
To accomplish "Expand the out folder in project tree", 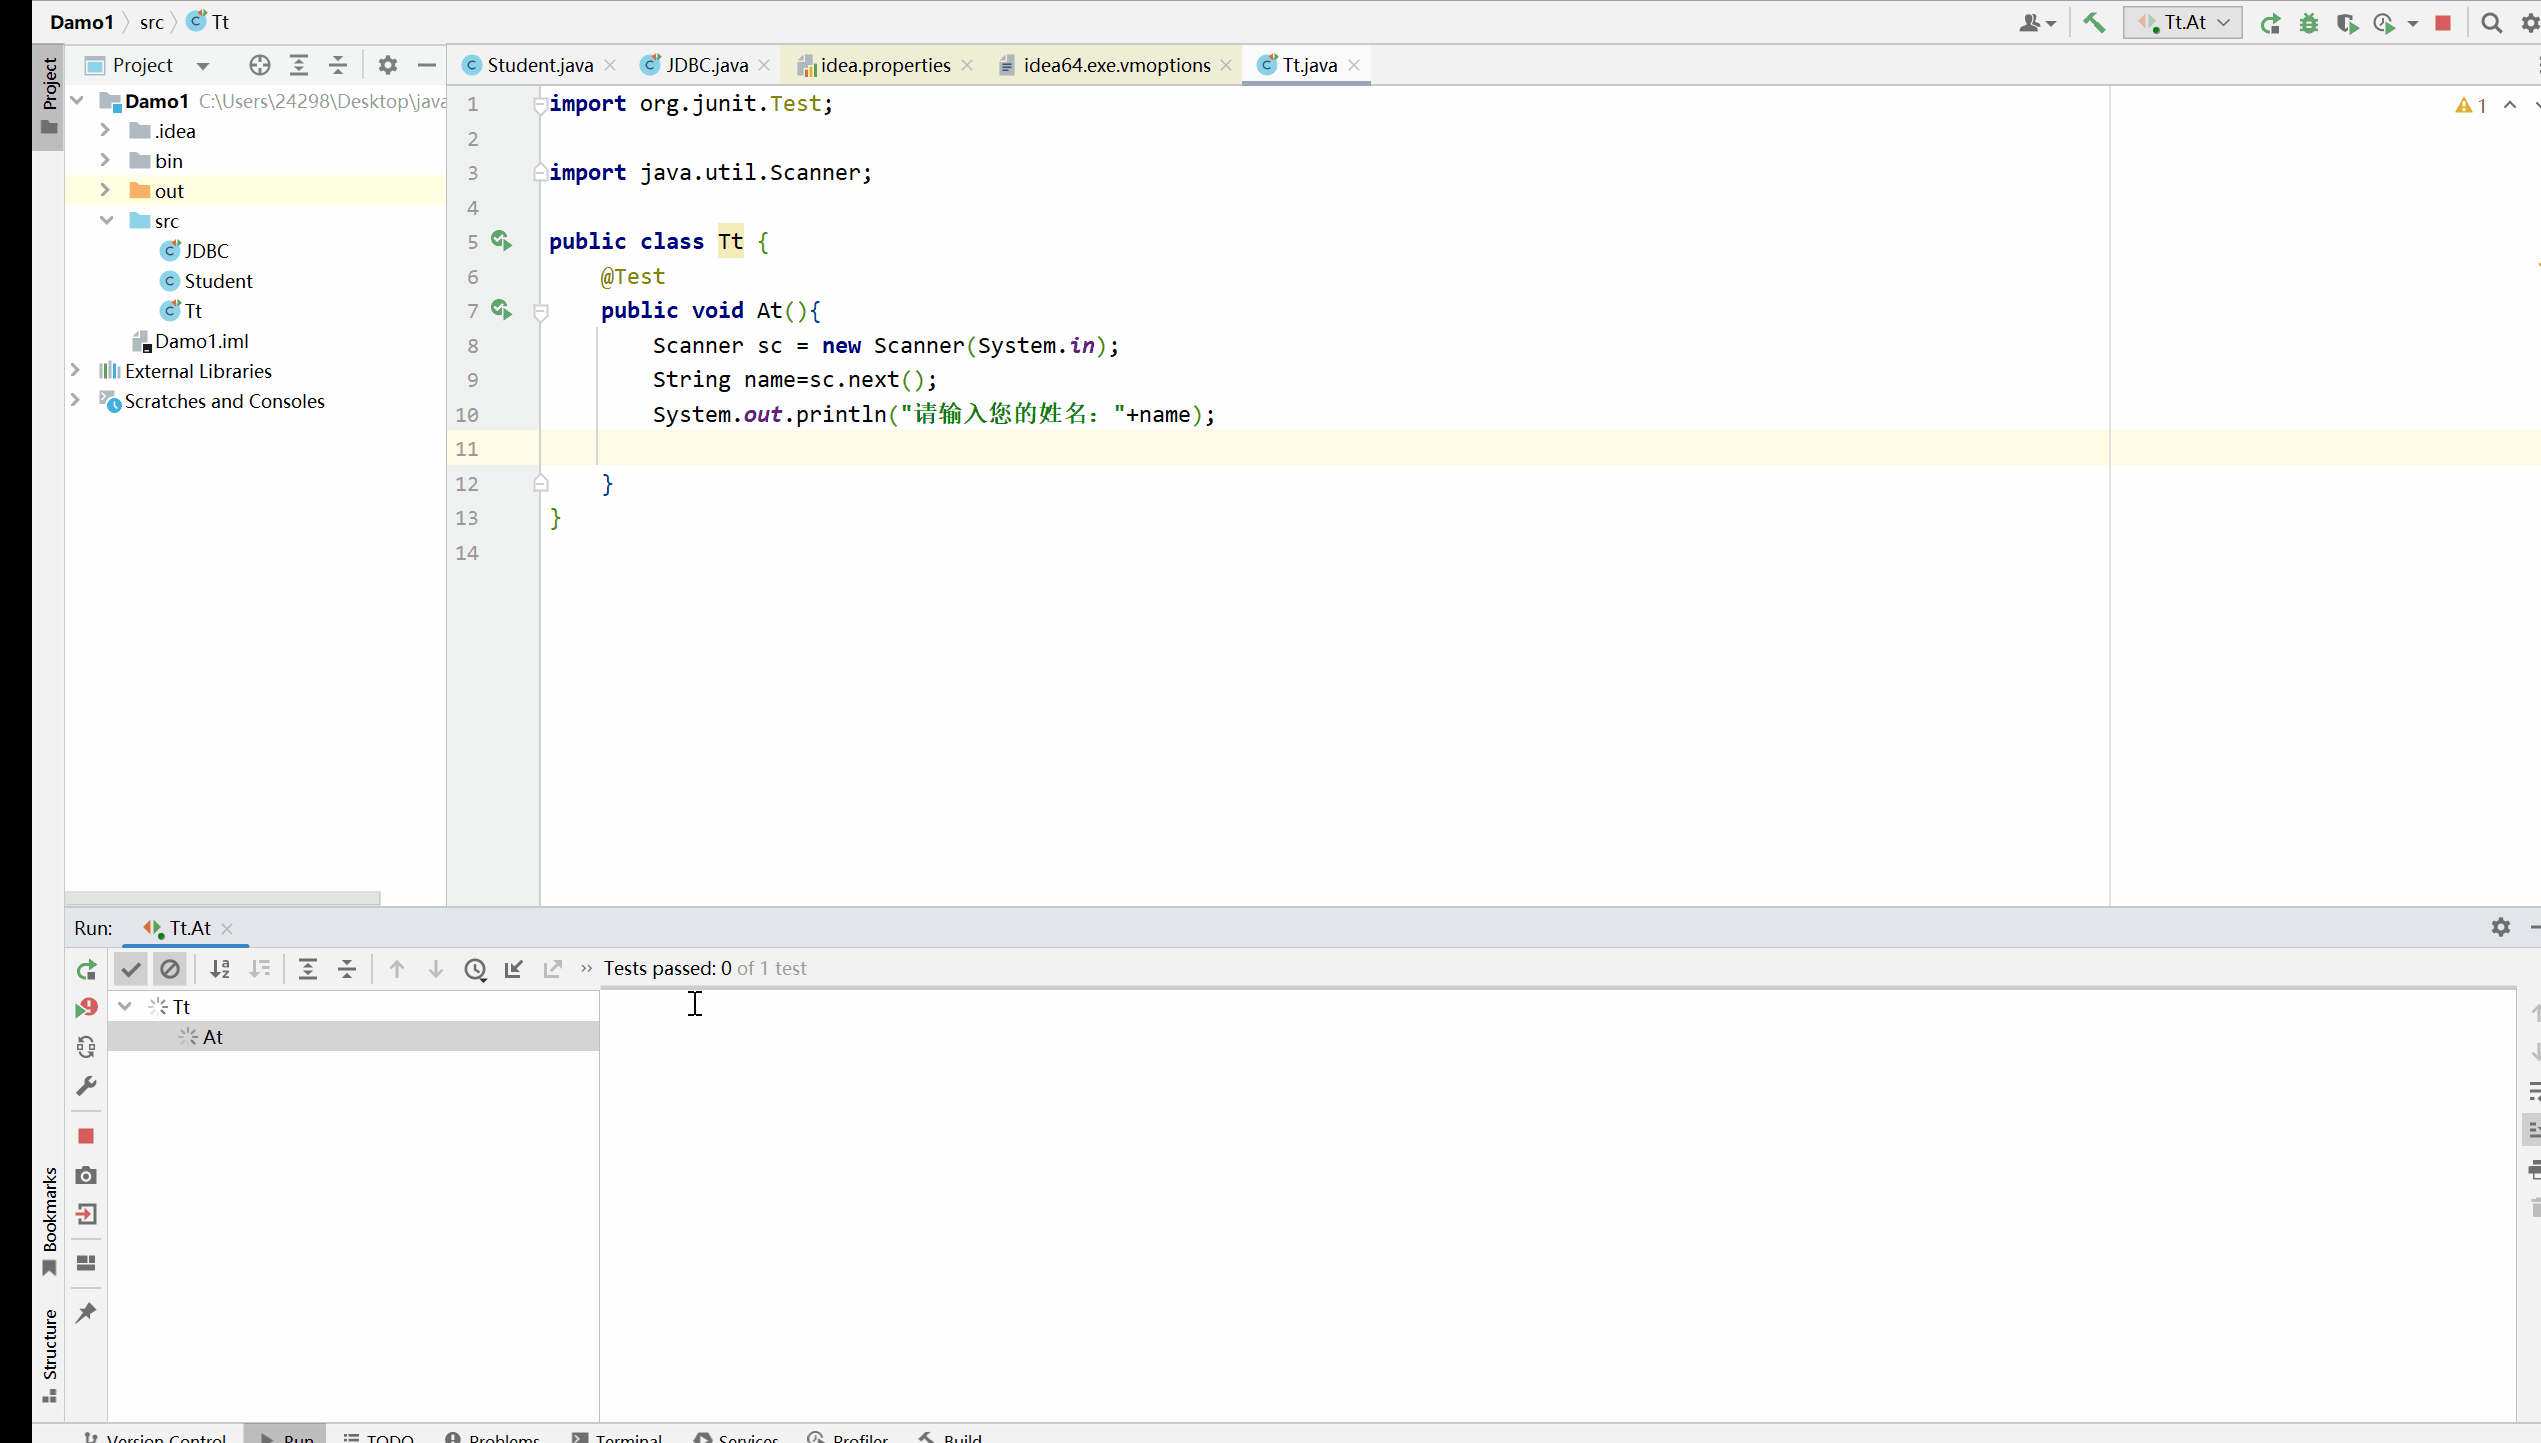I will pos(105,190).
